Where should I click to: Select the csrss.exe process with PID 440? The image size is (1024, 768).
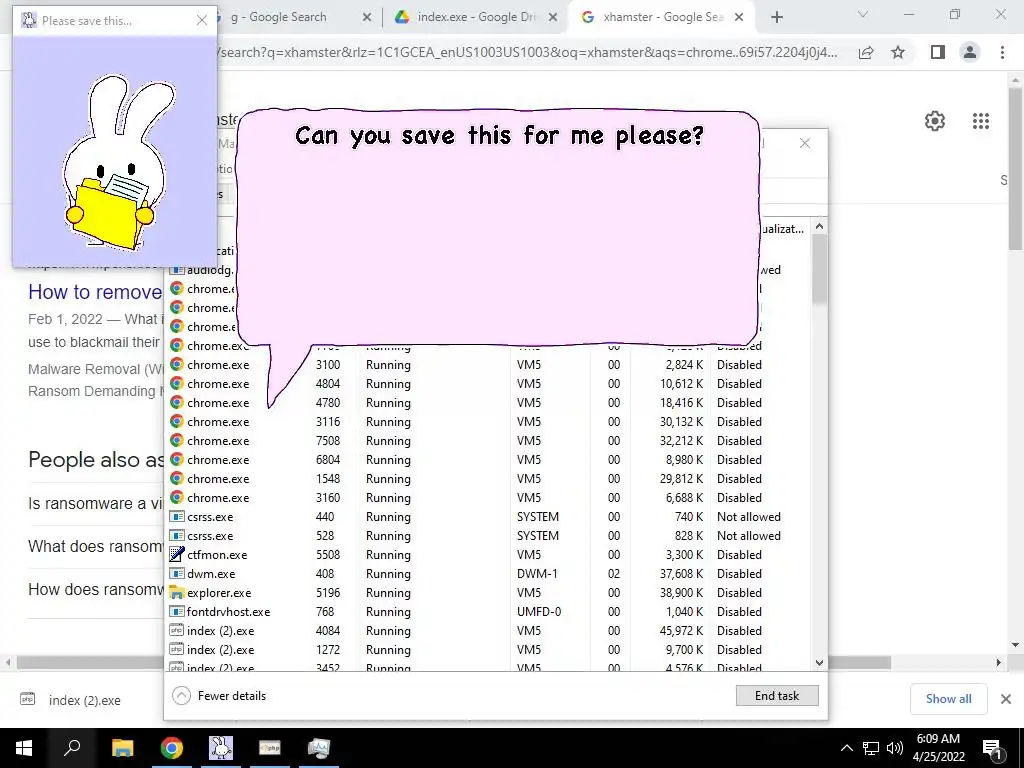pyautogui.click(x=488, y=517)
